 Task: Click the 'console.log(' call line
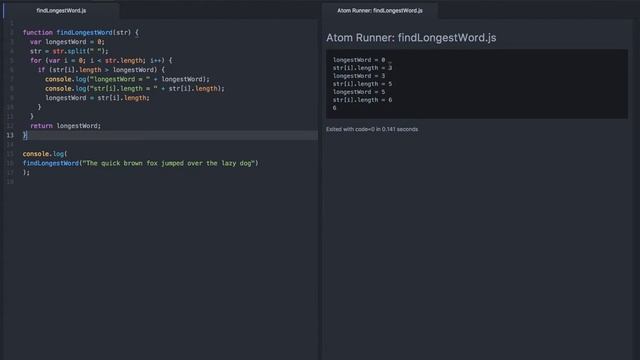tap(45, 154)
